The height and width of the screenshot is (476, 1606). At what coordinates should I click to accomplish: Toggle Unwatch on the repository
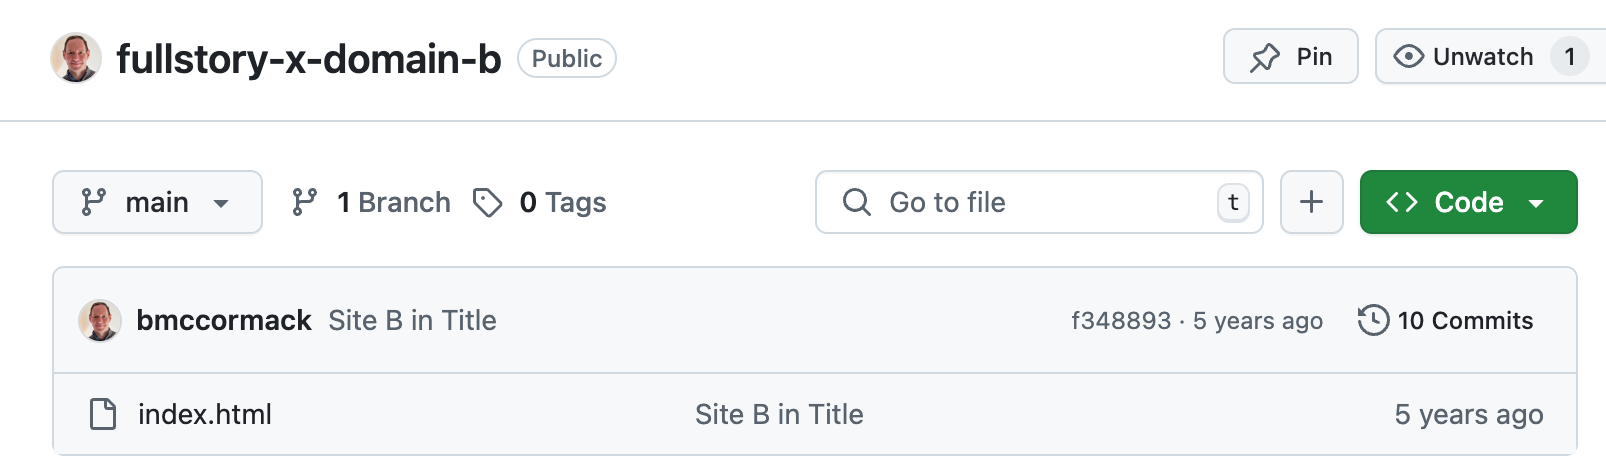1465,57
